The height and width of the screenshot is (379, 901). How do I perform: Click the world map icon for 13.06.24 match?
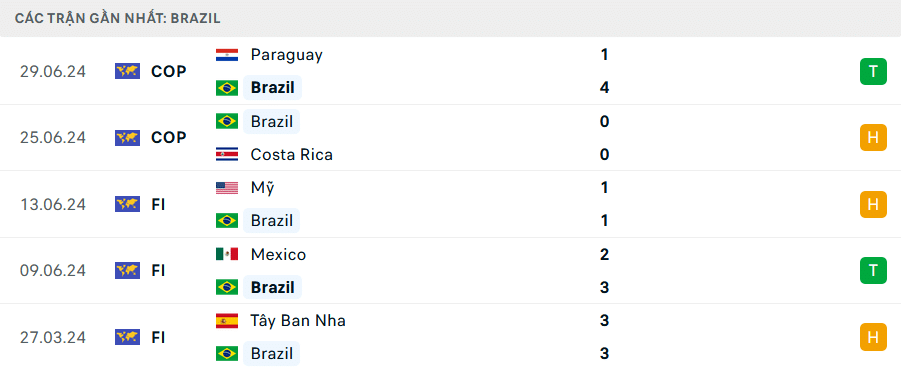coord(128,204)
